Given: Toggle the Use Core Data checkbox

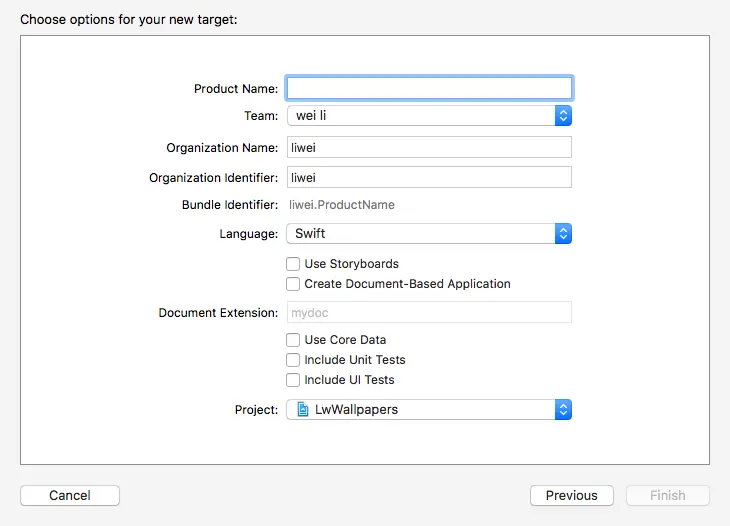Looking at the screenshot, I should [293, 340].
